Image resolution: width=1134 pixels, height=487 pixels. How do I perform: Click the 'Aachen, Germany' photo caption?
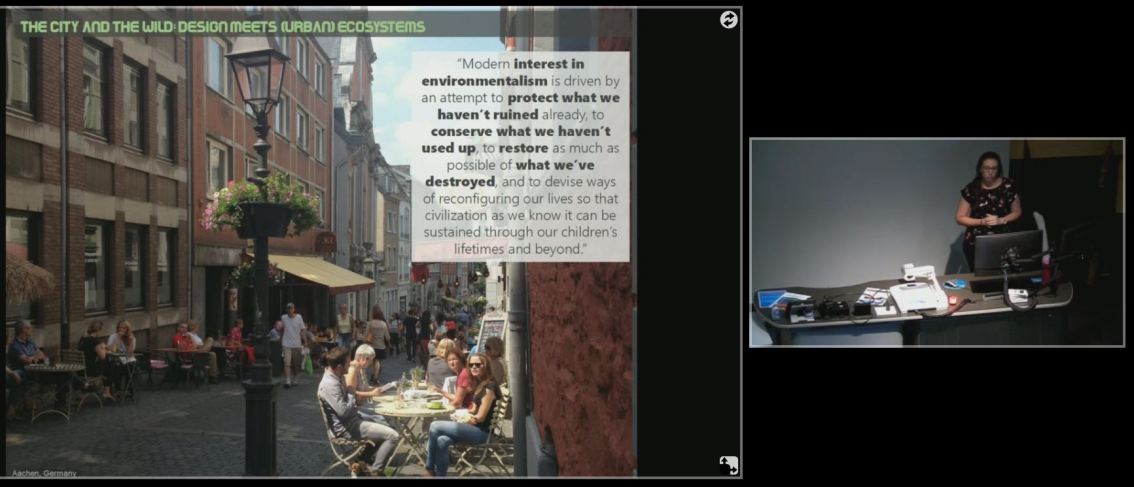click(x=44, y=472)
